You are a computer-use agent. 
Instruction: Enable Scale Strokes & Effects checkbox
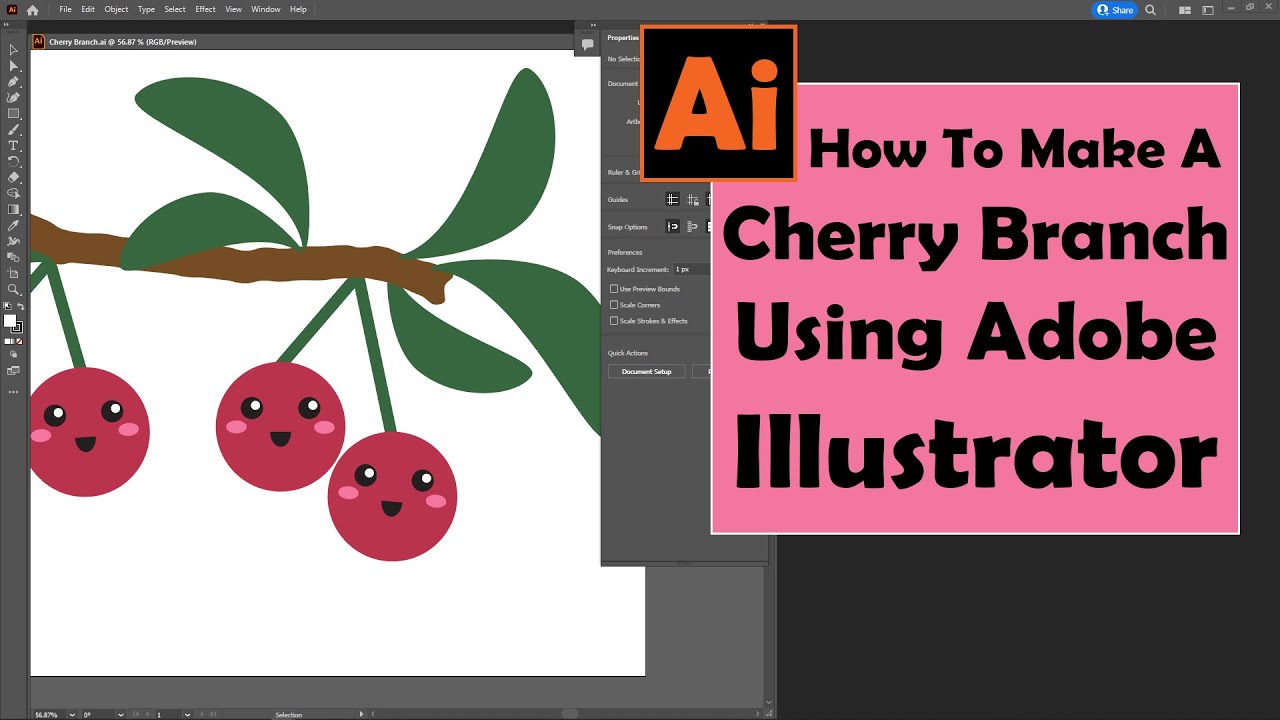614,321
